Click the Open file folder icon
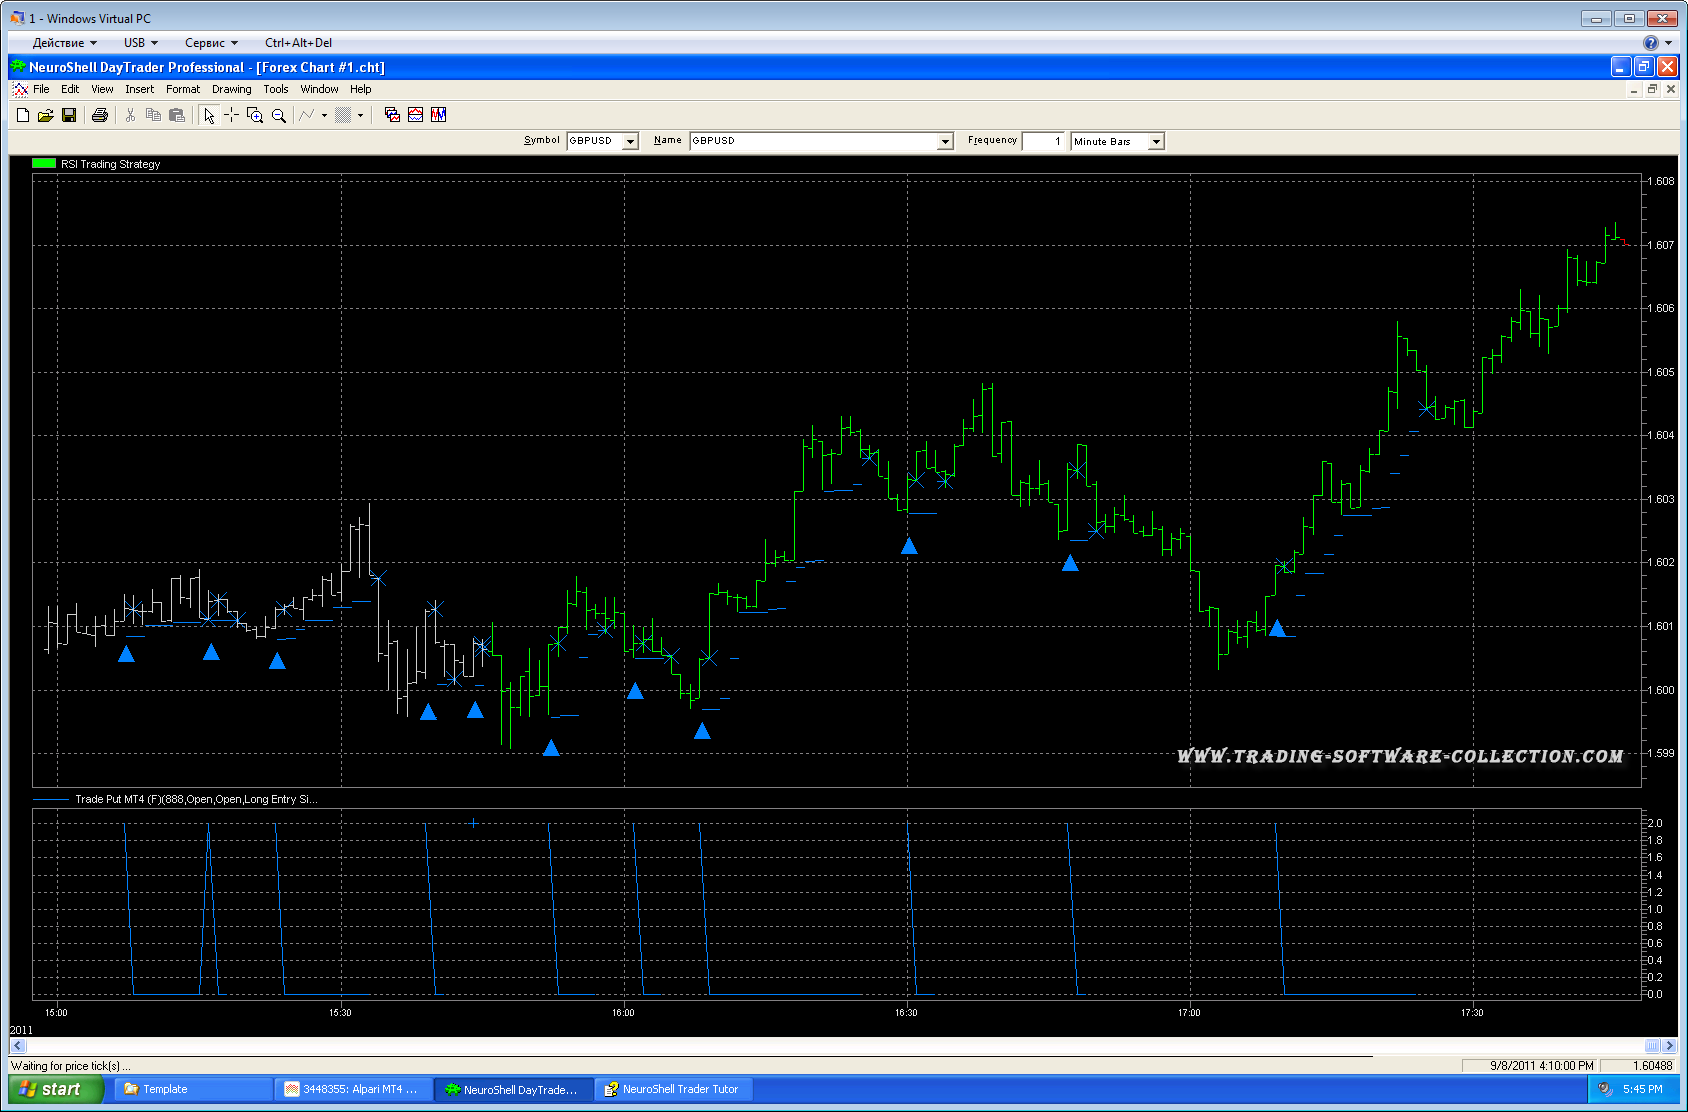The width and height of the screenshot is (1688, 1112). click(46, 116)
